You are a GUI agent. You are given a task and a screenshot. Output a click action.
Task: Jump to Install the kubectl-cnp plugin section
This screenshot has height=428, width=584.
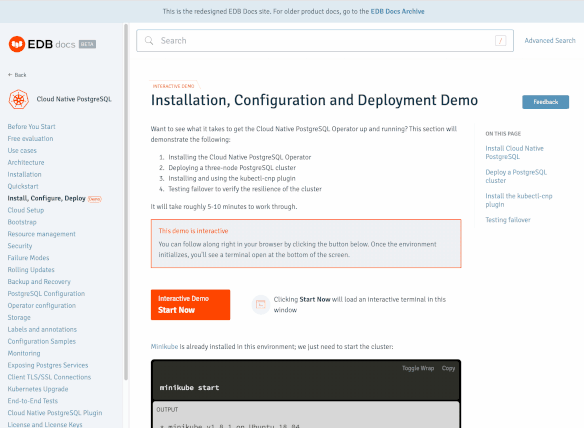tap(518, 200)
